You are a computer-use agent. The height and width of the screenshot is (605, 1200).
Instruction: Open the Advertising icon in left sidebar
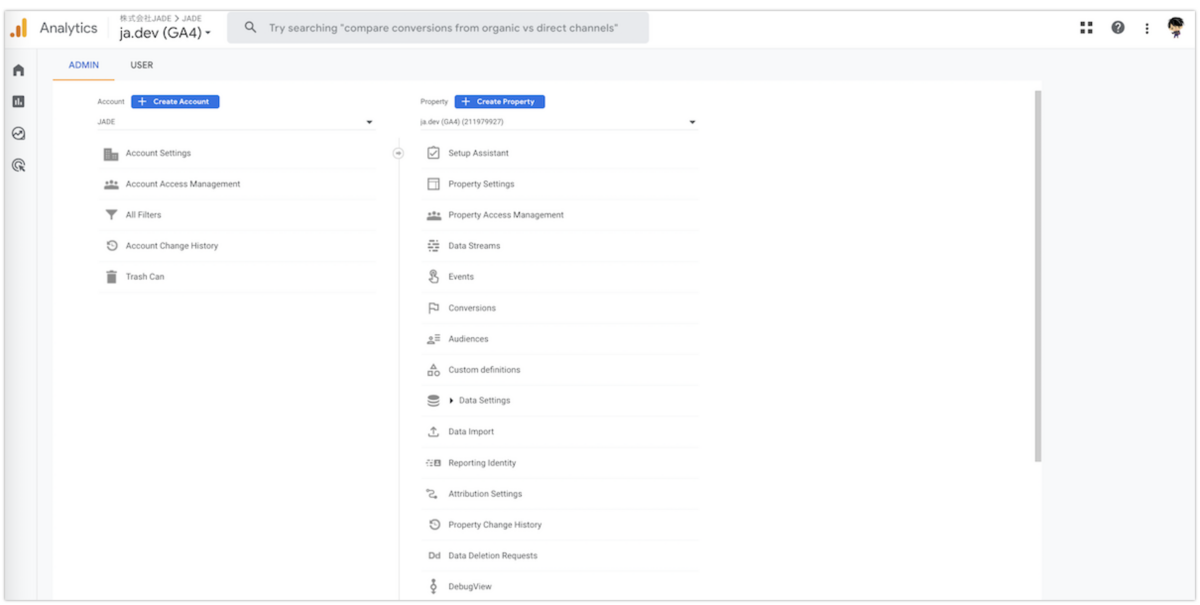pos(18,165)
